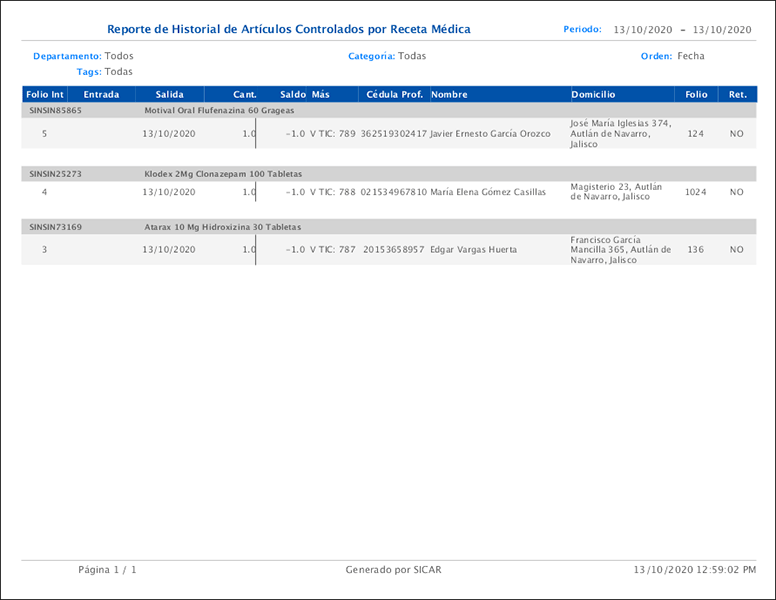Viewport: 776px width, 600px height.
Task: Click the Orden value 'Fecha'
Action: 691,56
